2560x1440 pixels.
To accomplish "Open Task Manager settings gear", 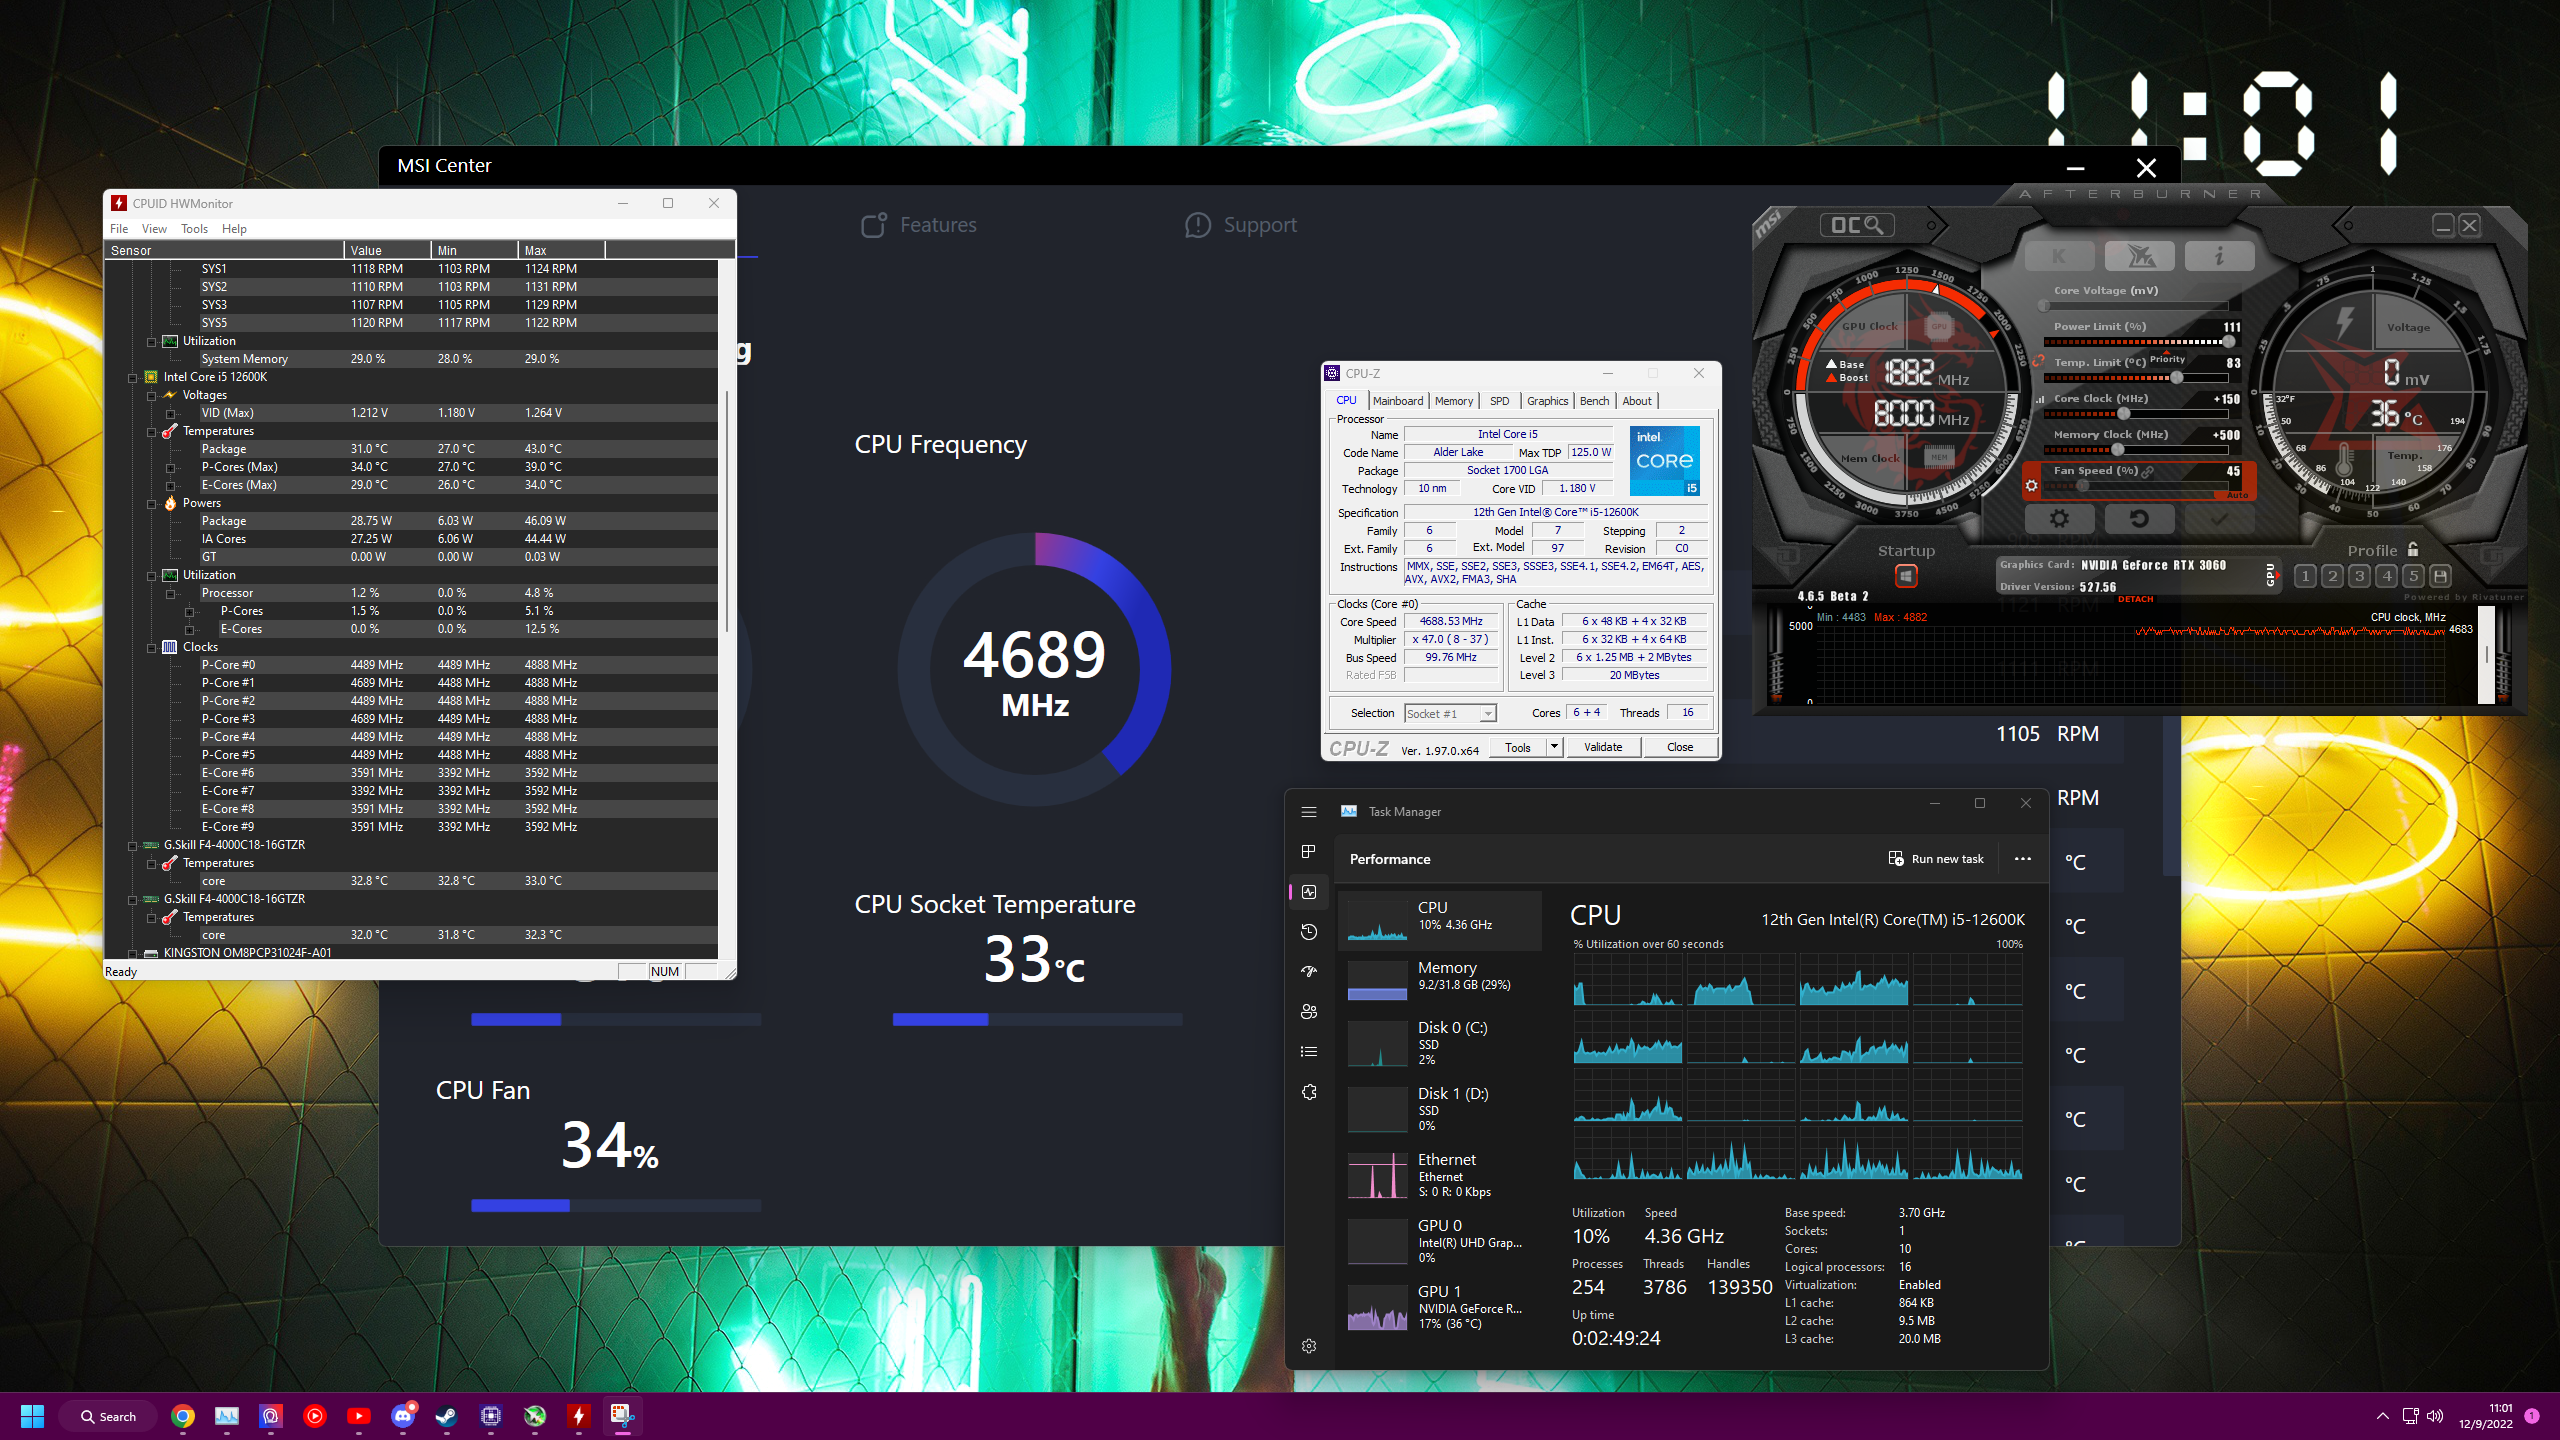I will click(x=1309, y=1346).
